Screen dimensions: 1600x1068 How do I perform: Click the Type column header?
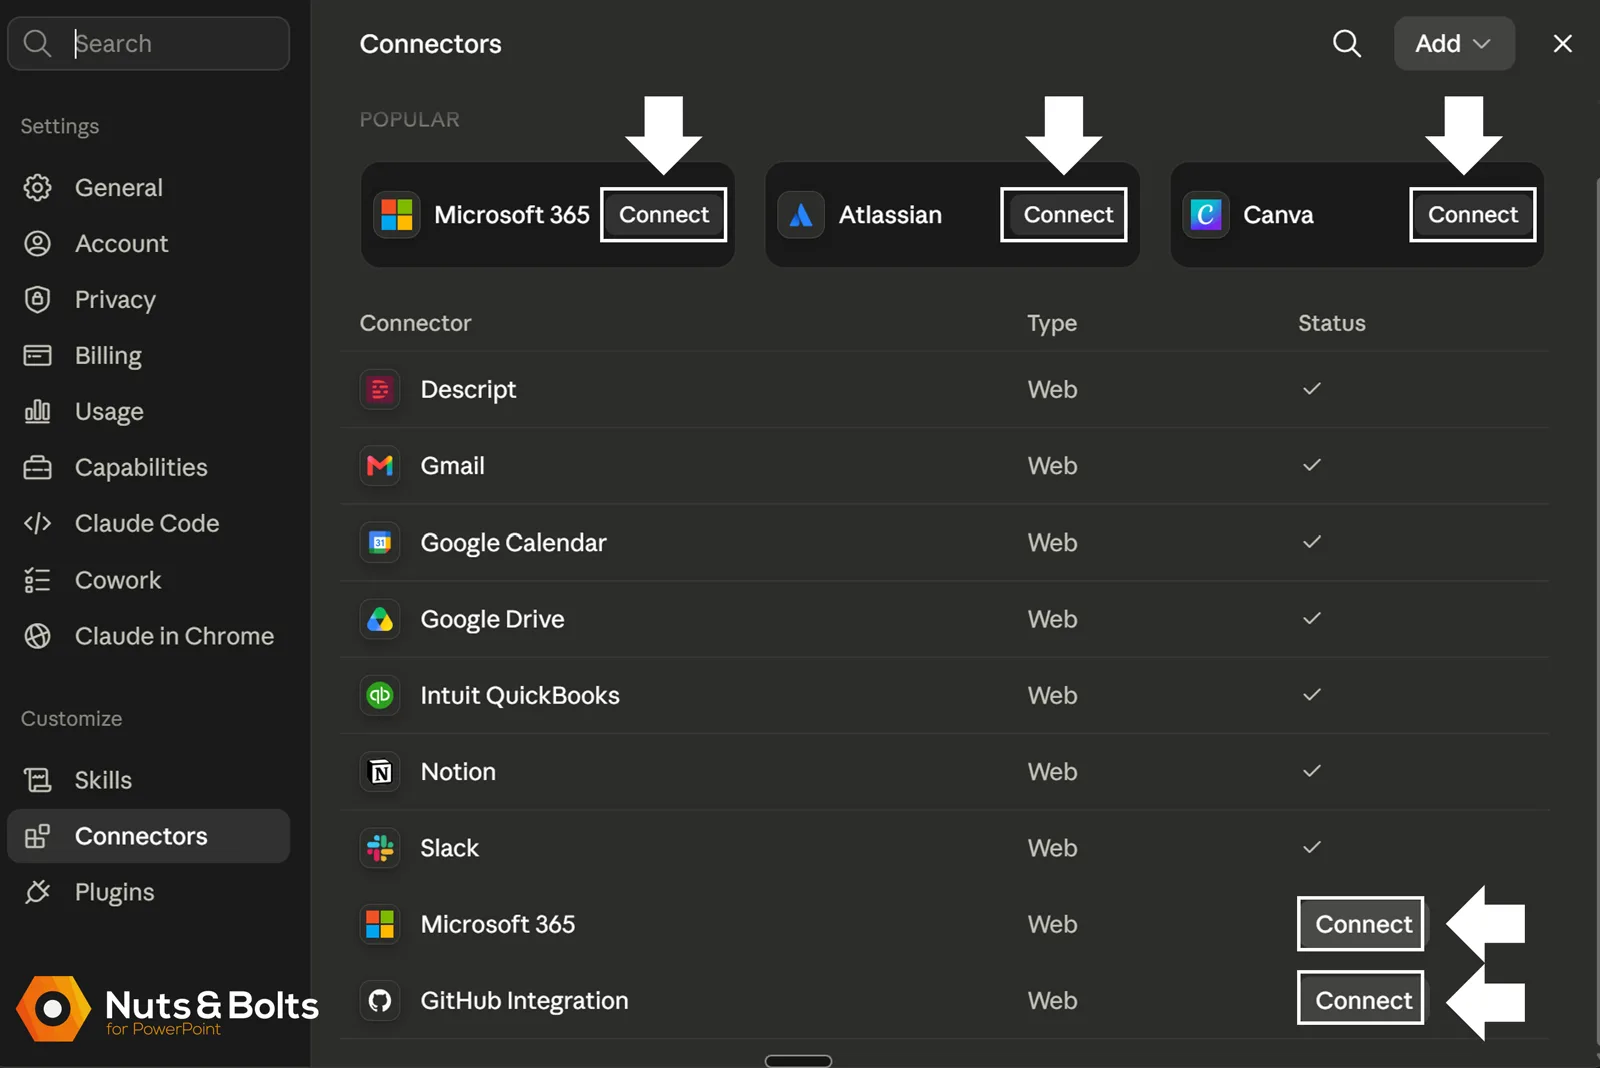(x=1052, y=323)
